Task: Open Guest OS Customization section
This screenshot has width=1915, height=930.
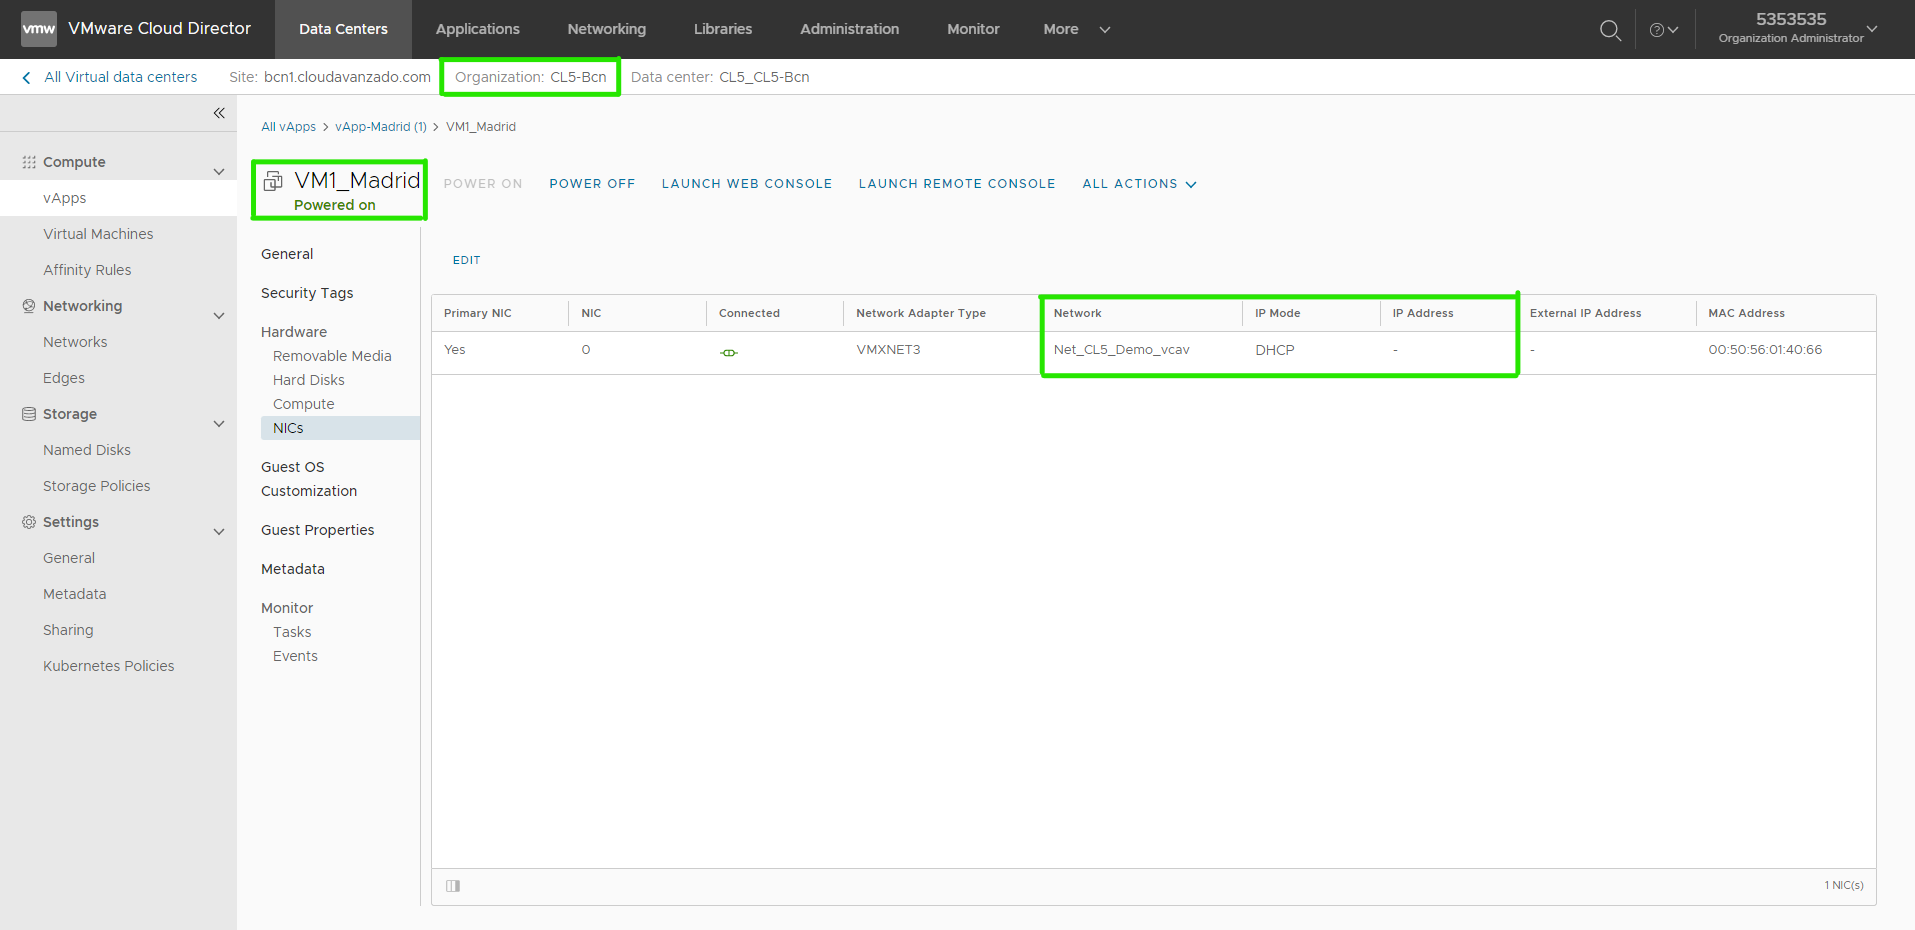Action: click(309, 479)
